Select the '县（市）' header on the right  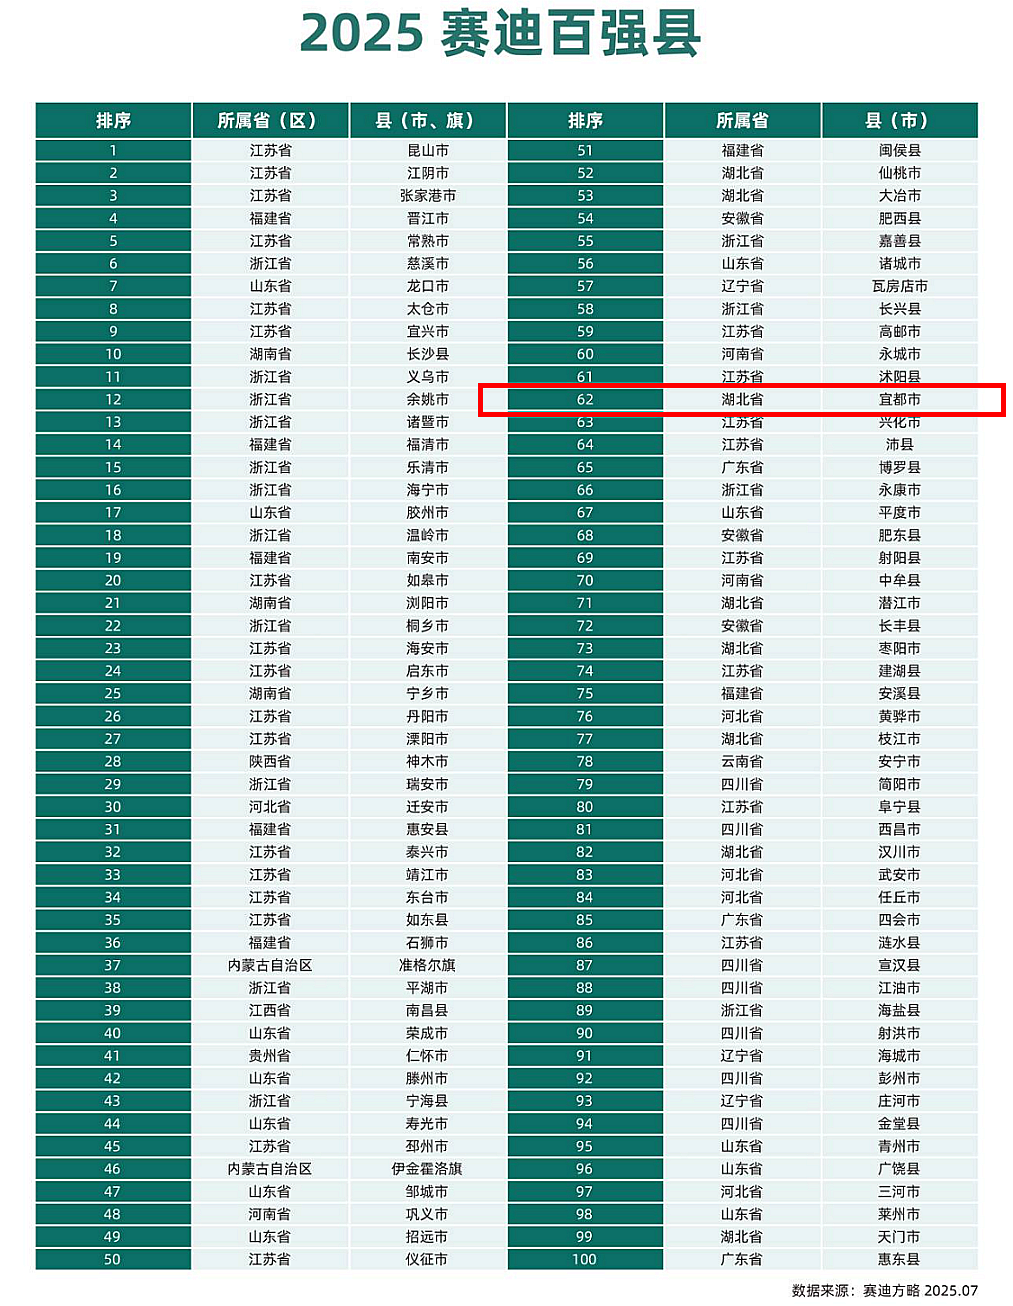point(899,120)
